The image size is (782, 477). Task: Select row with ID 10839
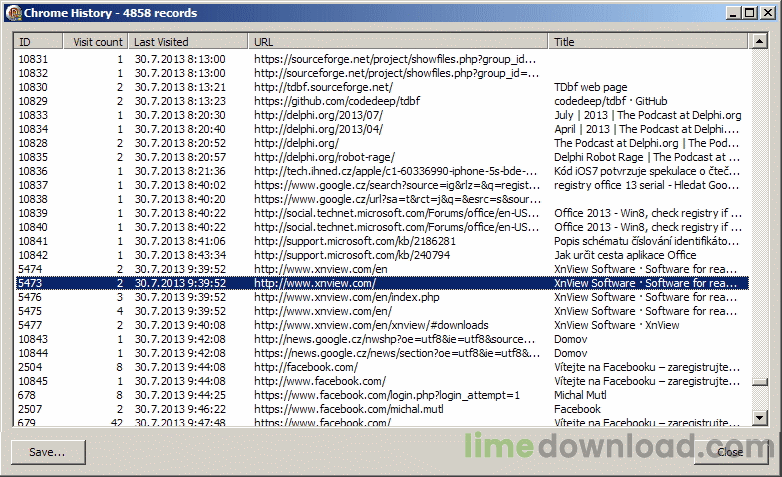pos(382,213)
